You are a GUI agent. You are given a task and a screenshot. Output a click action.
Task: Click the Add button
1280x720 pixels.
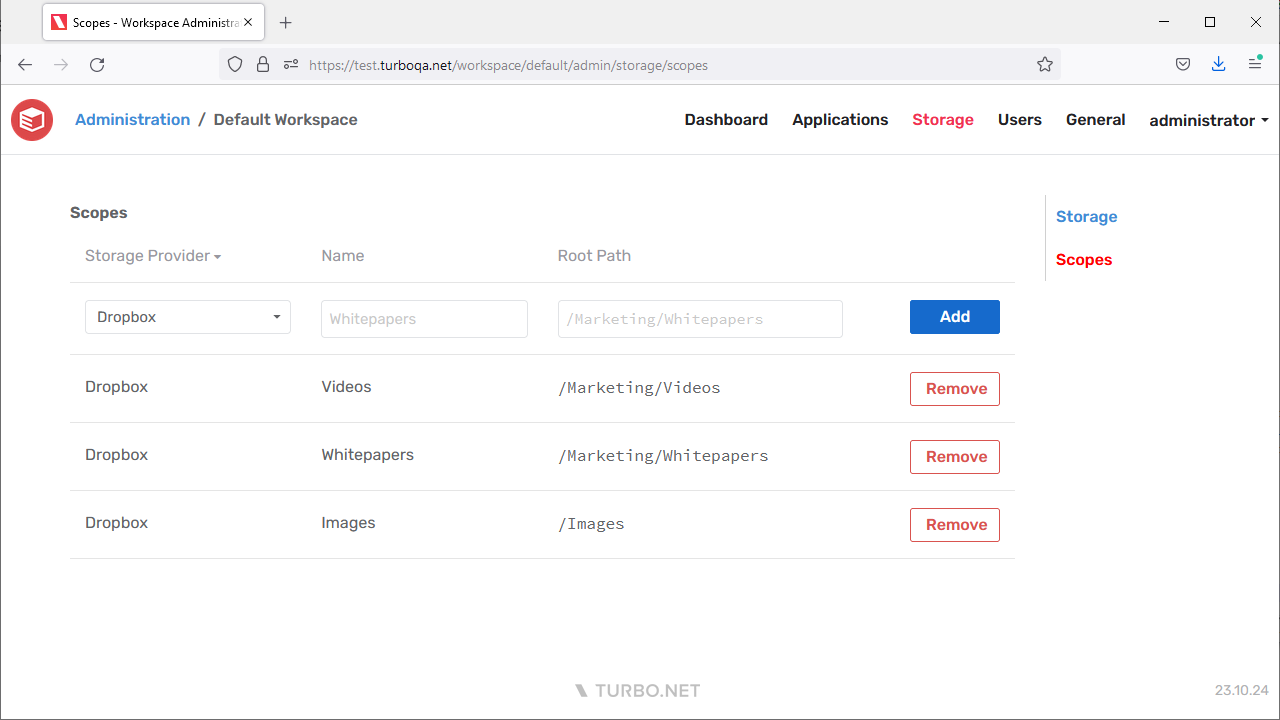[954, 316]
